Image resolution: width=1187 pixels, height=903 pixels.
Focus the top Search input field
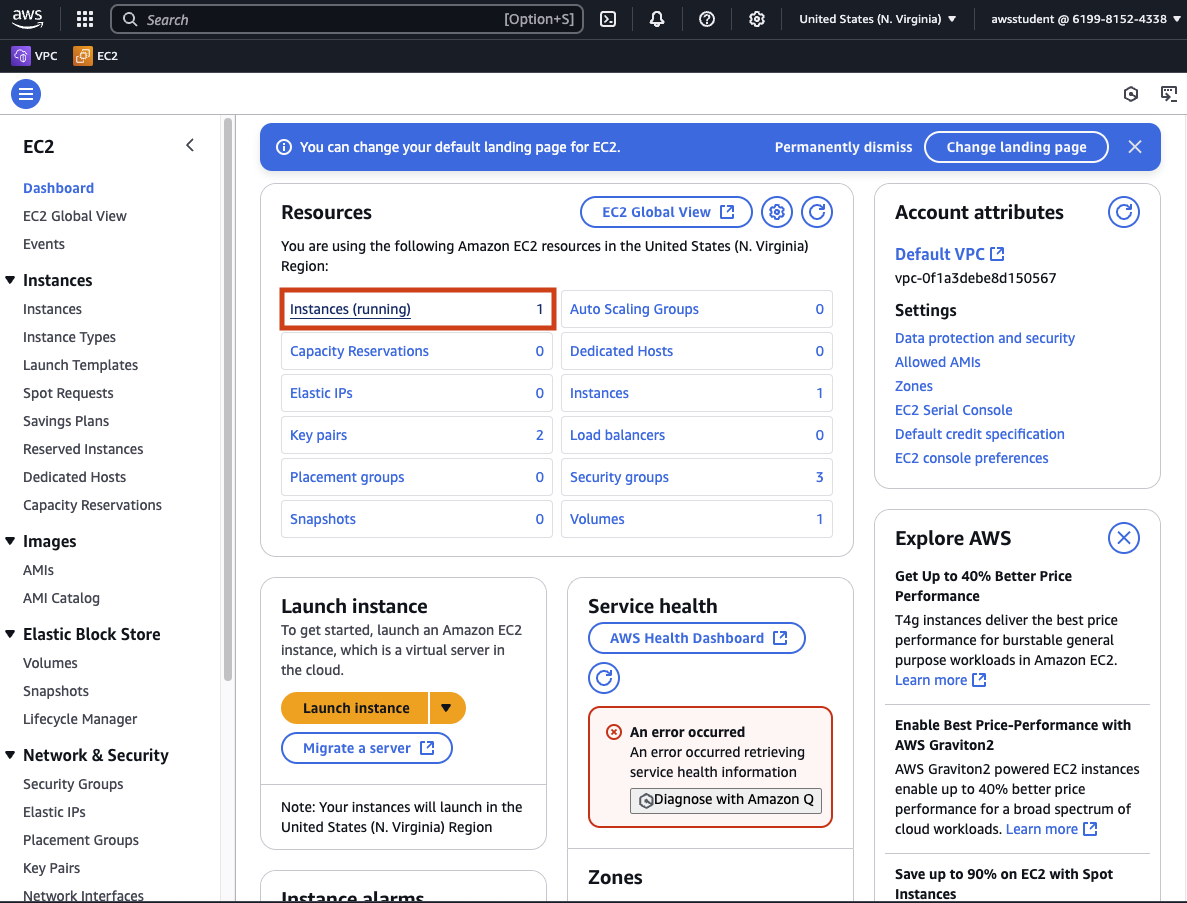click(347, 19)
